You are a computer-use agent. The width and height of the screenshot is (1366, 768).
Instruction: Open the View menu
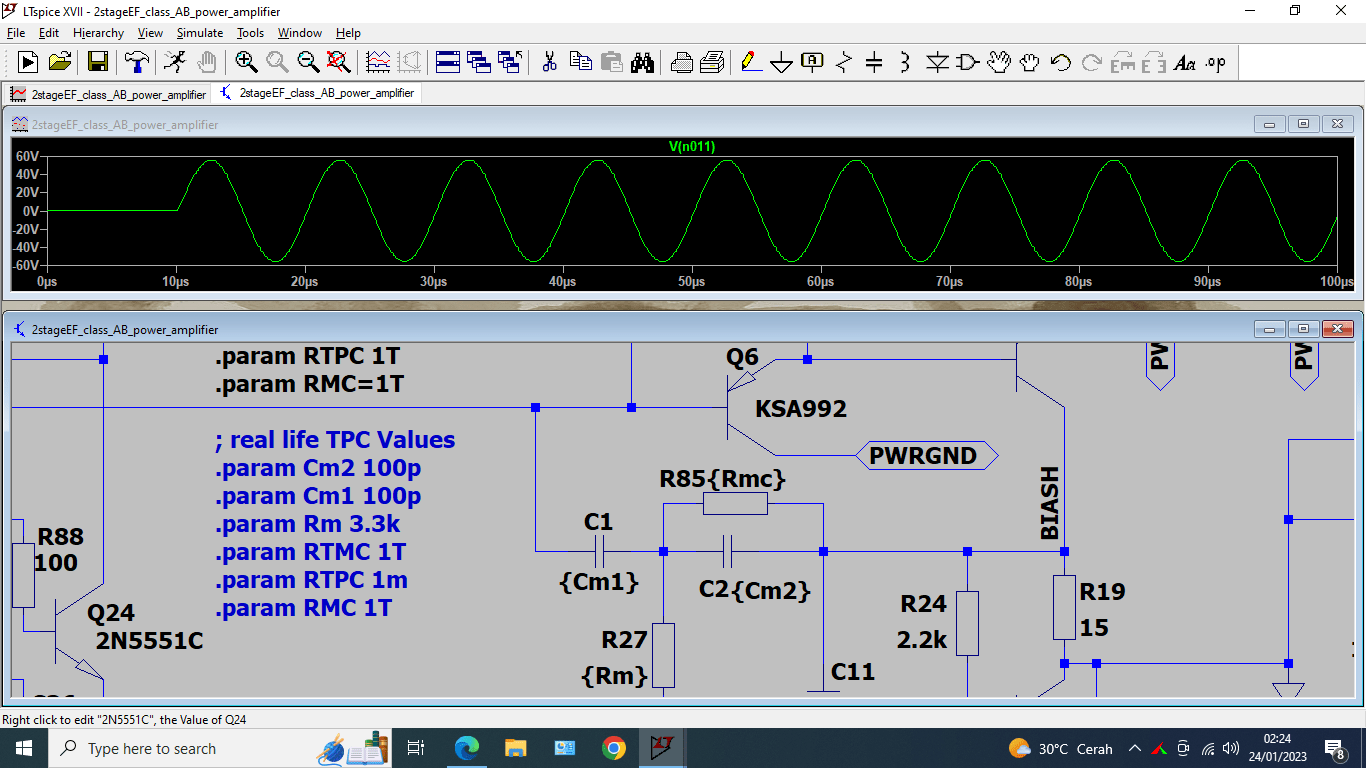click(150, 33)
